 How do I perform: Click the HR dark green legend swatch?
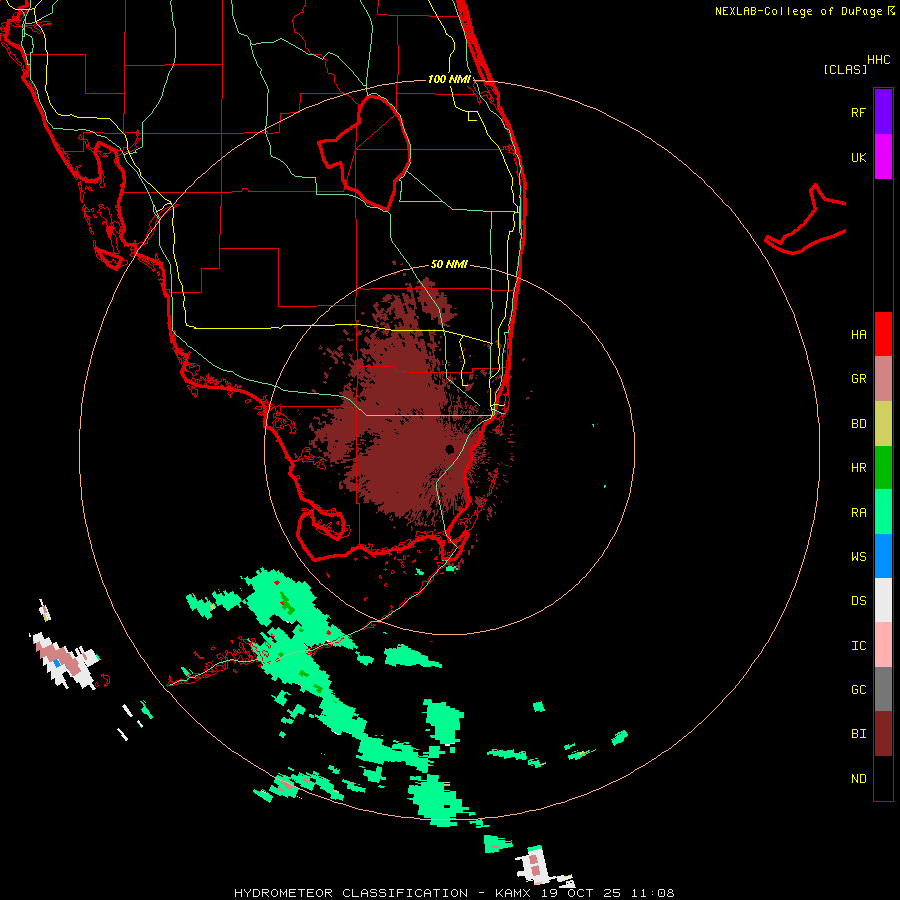(883, 468)
